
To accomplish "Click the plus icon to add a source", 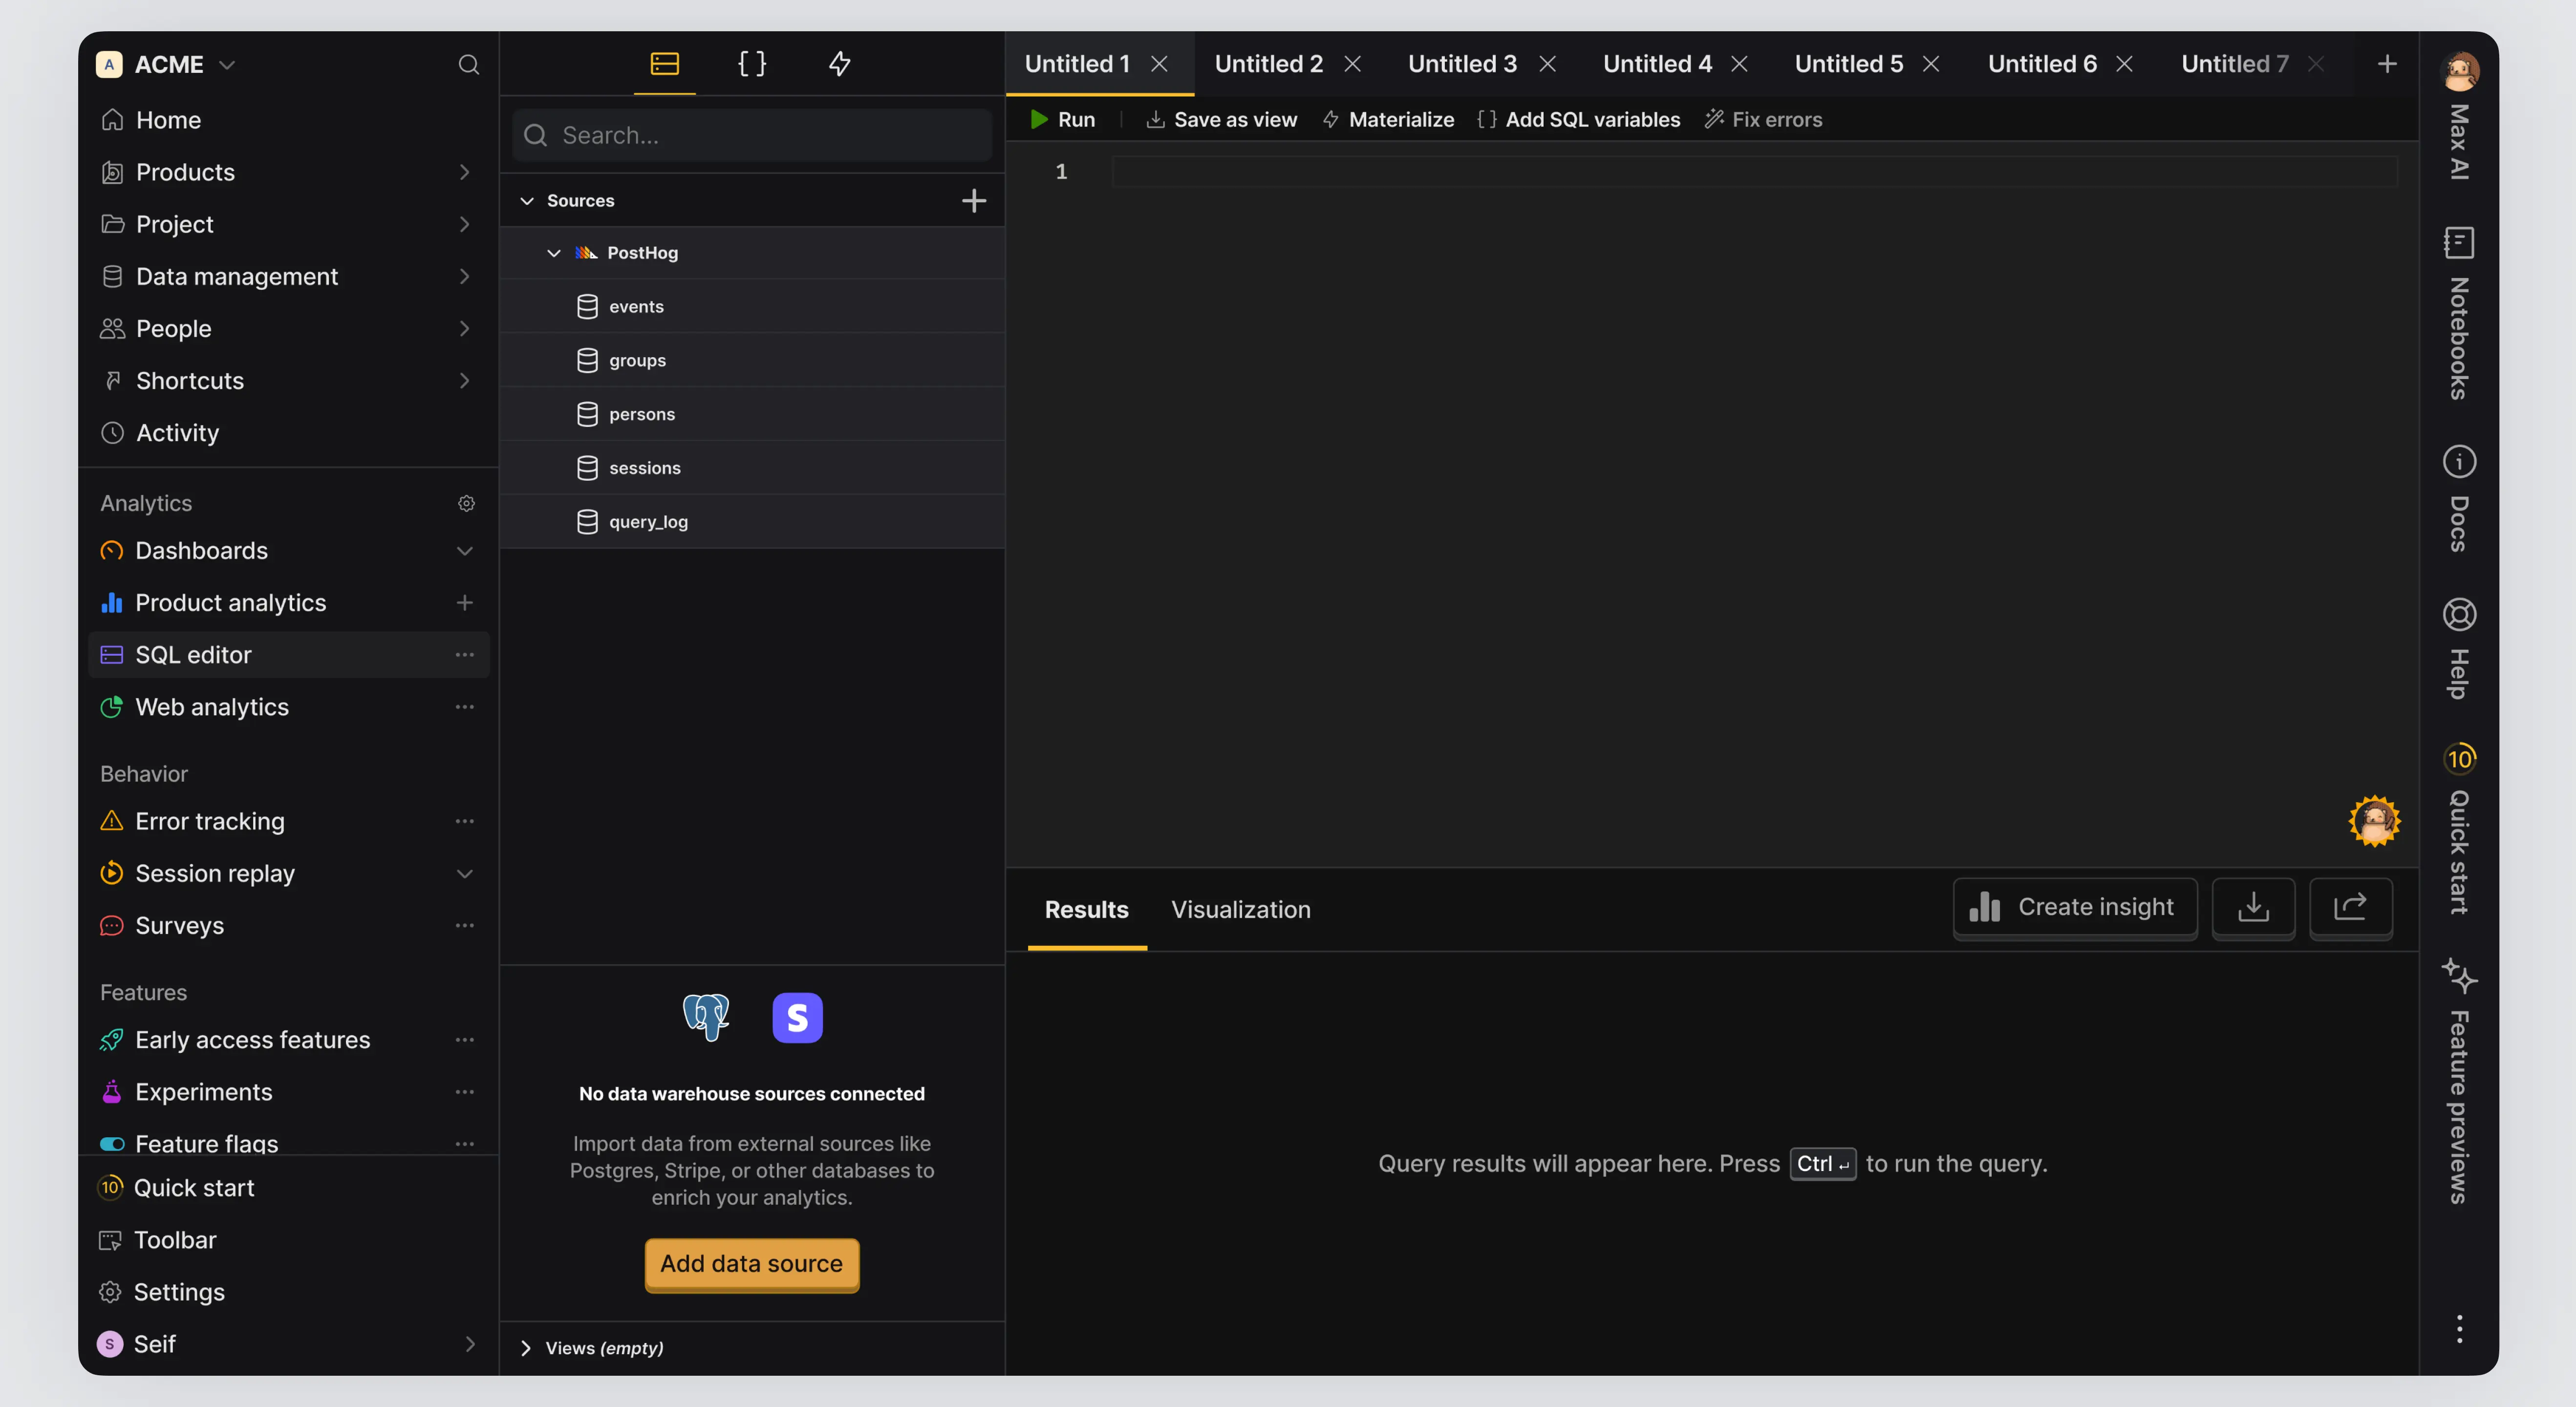I will coord(973,201).
